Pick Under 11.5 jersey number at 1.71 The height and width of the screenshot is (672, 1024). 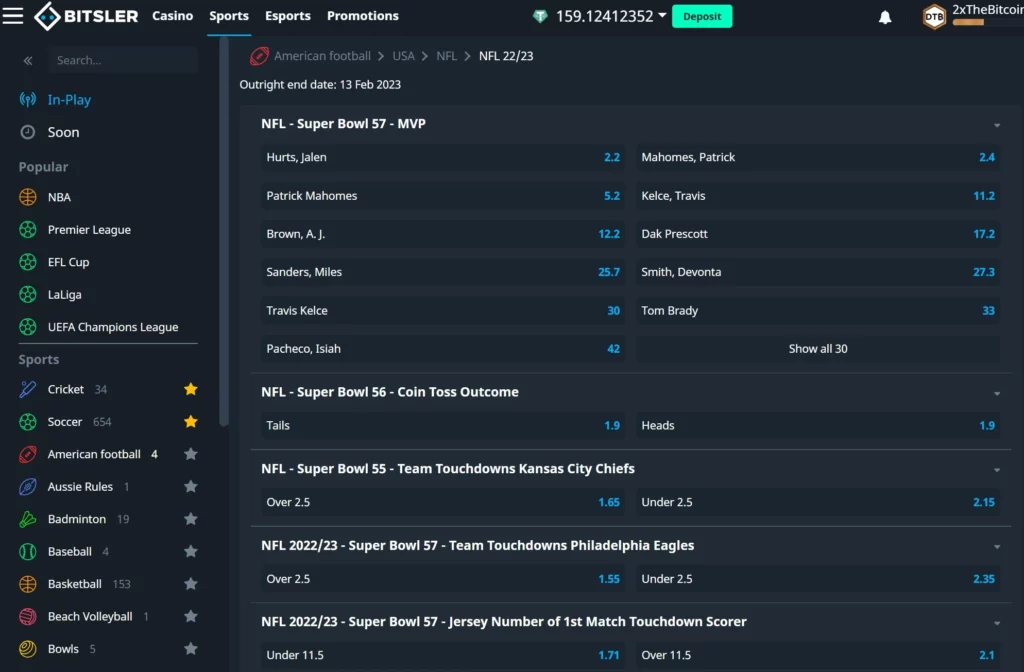click(443, 655)
